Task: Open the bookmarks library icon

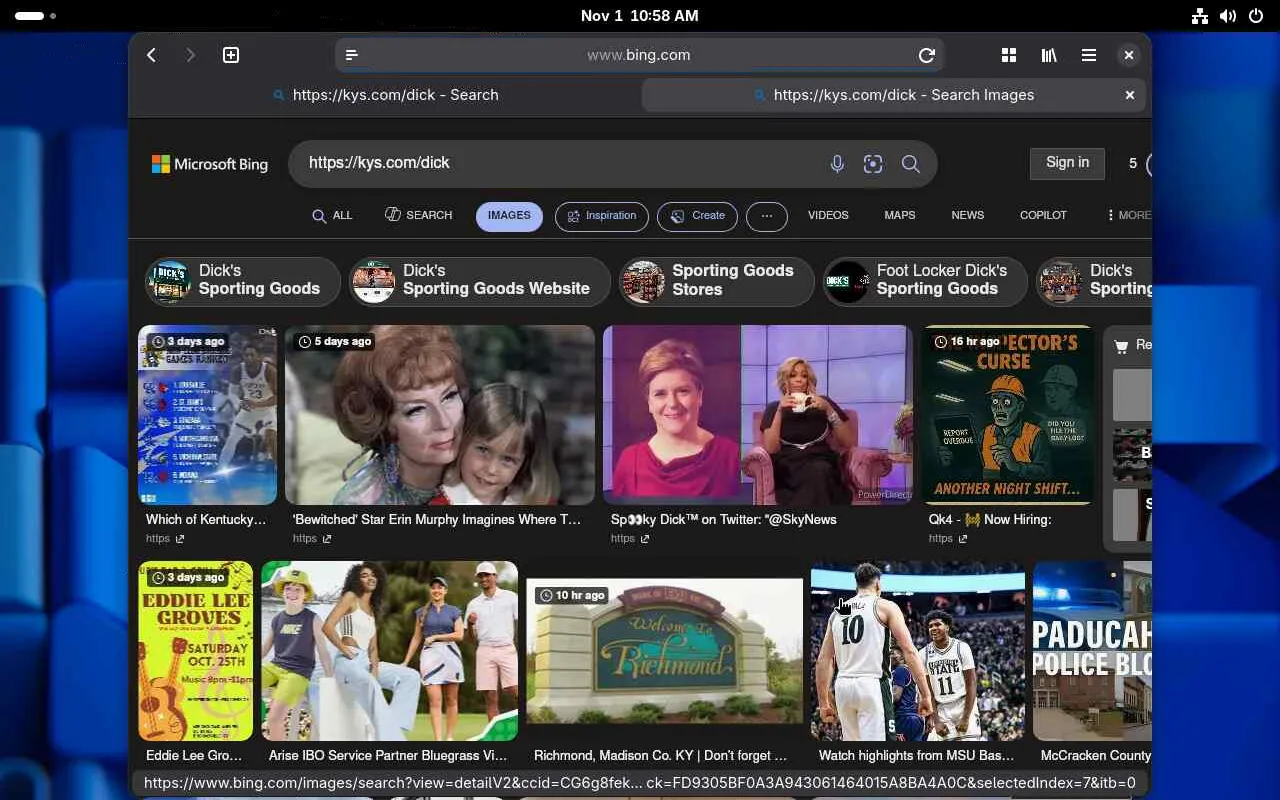Action: click(1049, 55)
